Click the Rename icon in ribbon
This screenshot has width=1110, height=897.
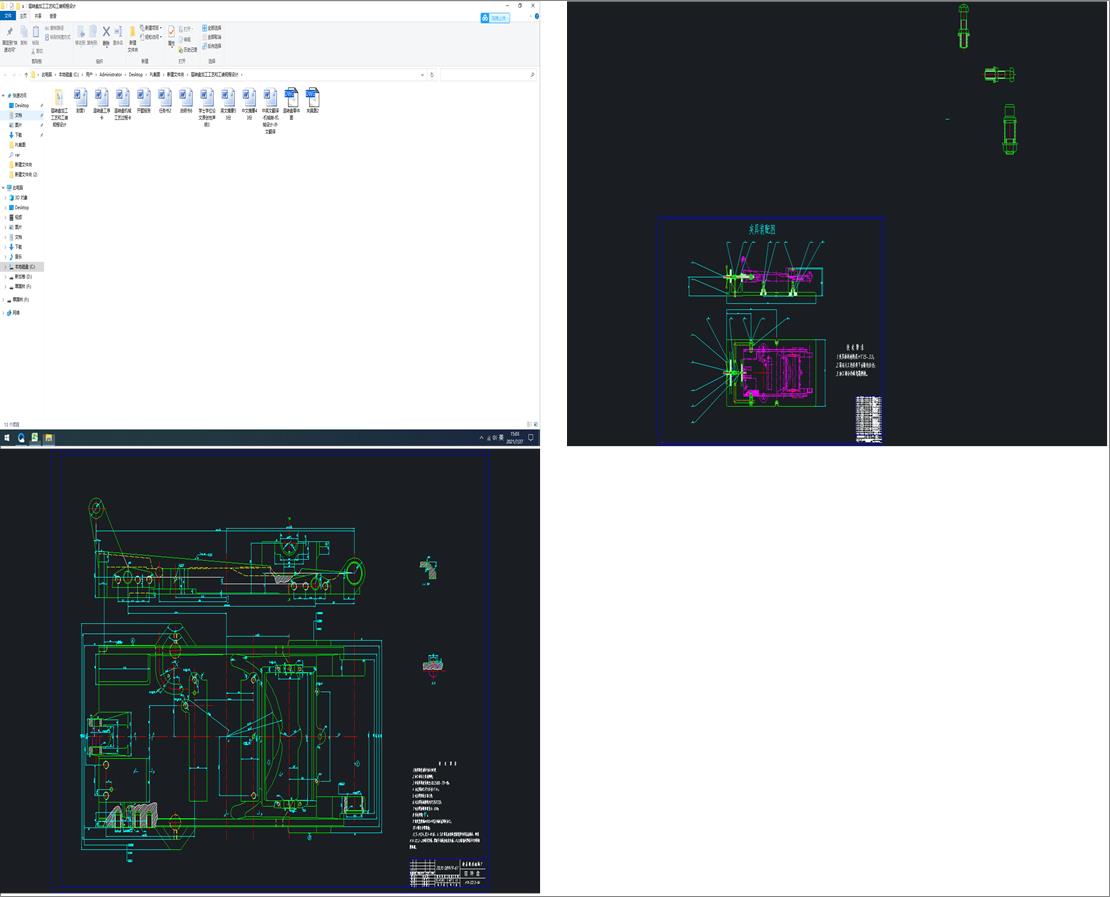(118, 32)
